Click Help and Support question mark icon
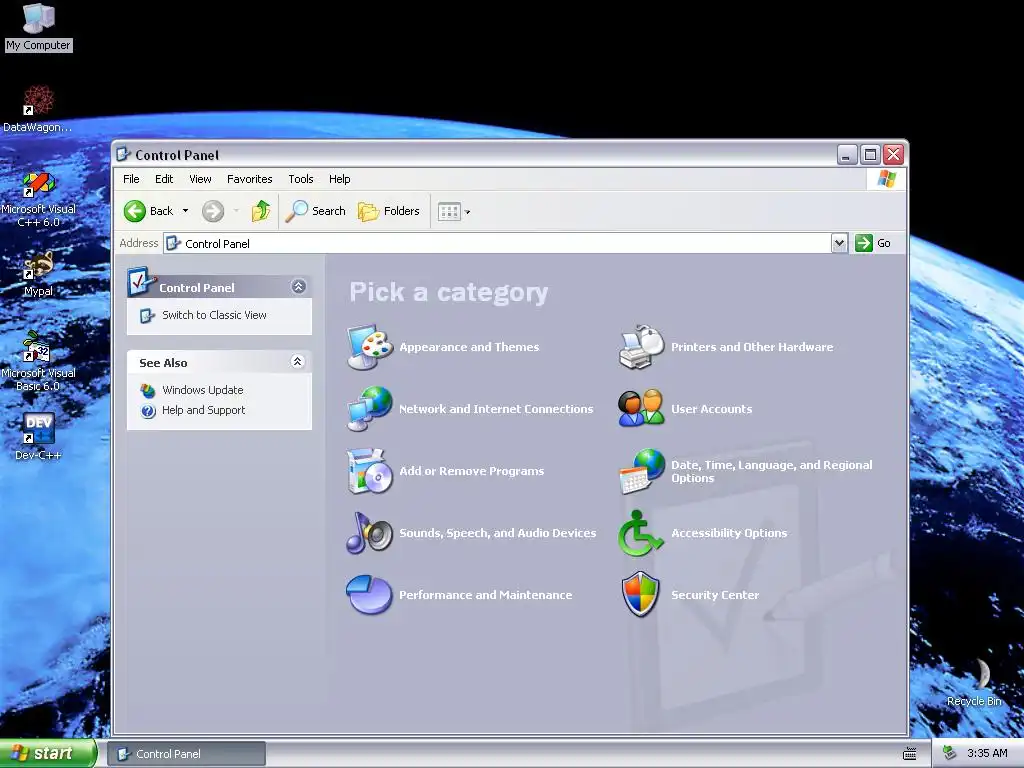This screenshot has width=1024, height=768. click(148, 411)
